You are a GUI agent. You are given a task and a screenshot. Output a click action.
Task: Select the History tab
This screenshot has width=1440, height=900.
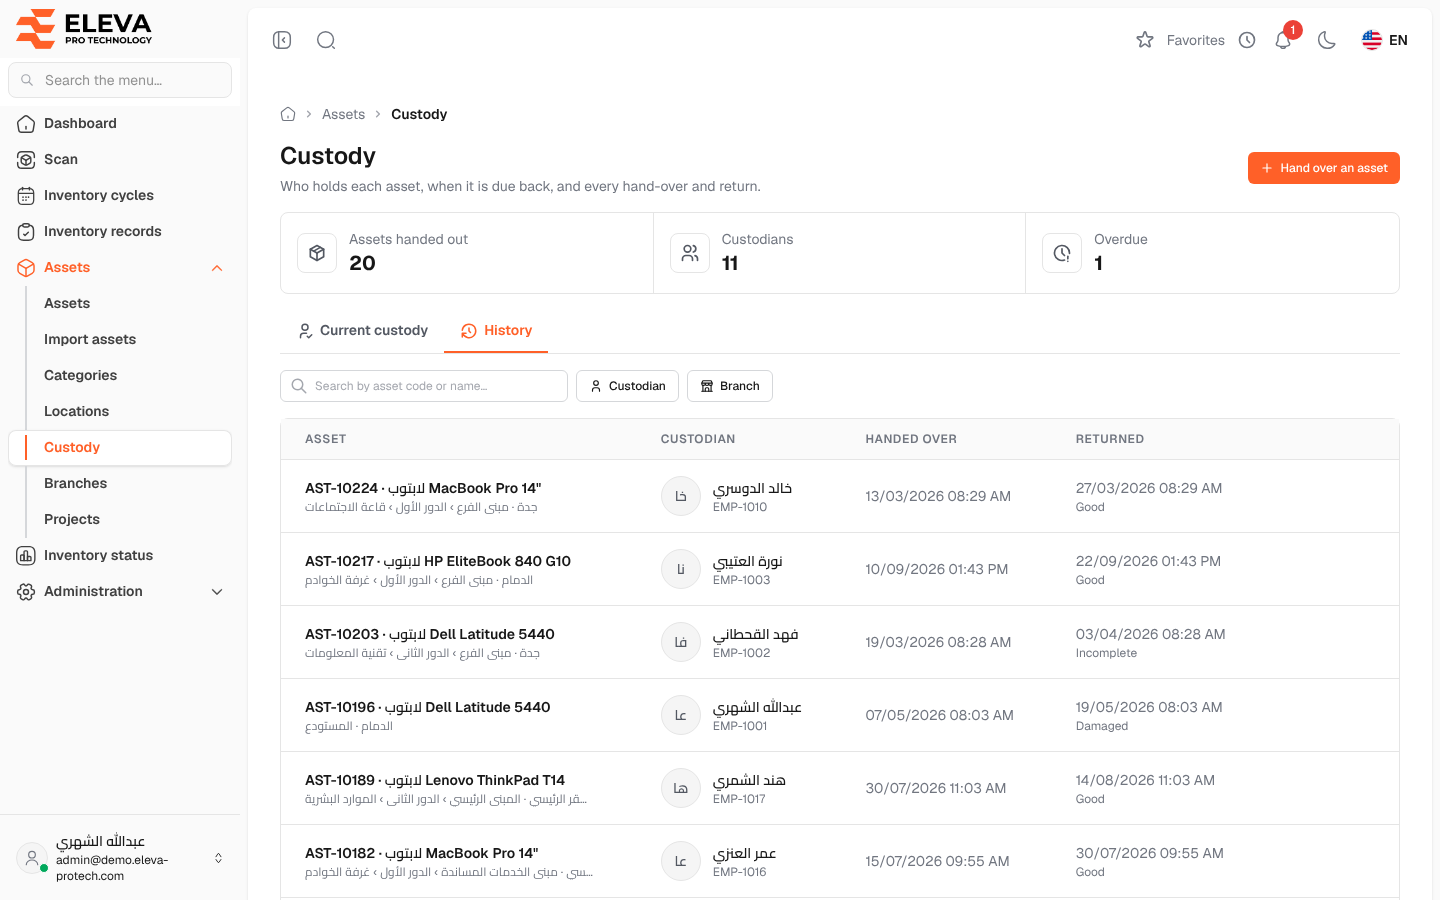click(496, 331)
